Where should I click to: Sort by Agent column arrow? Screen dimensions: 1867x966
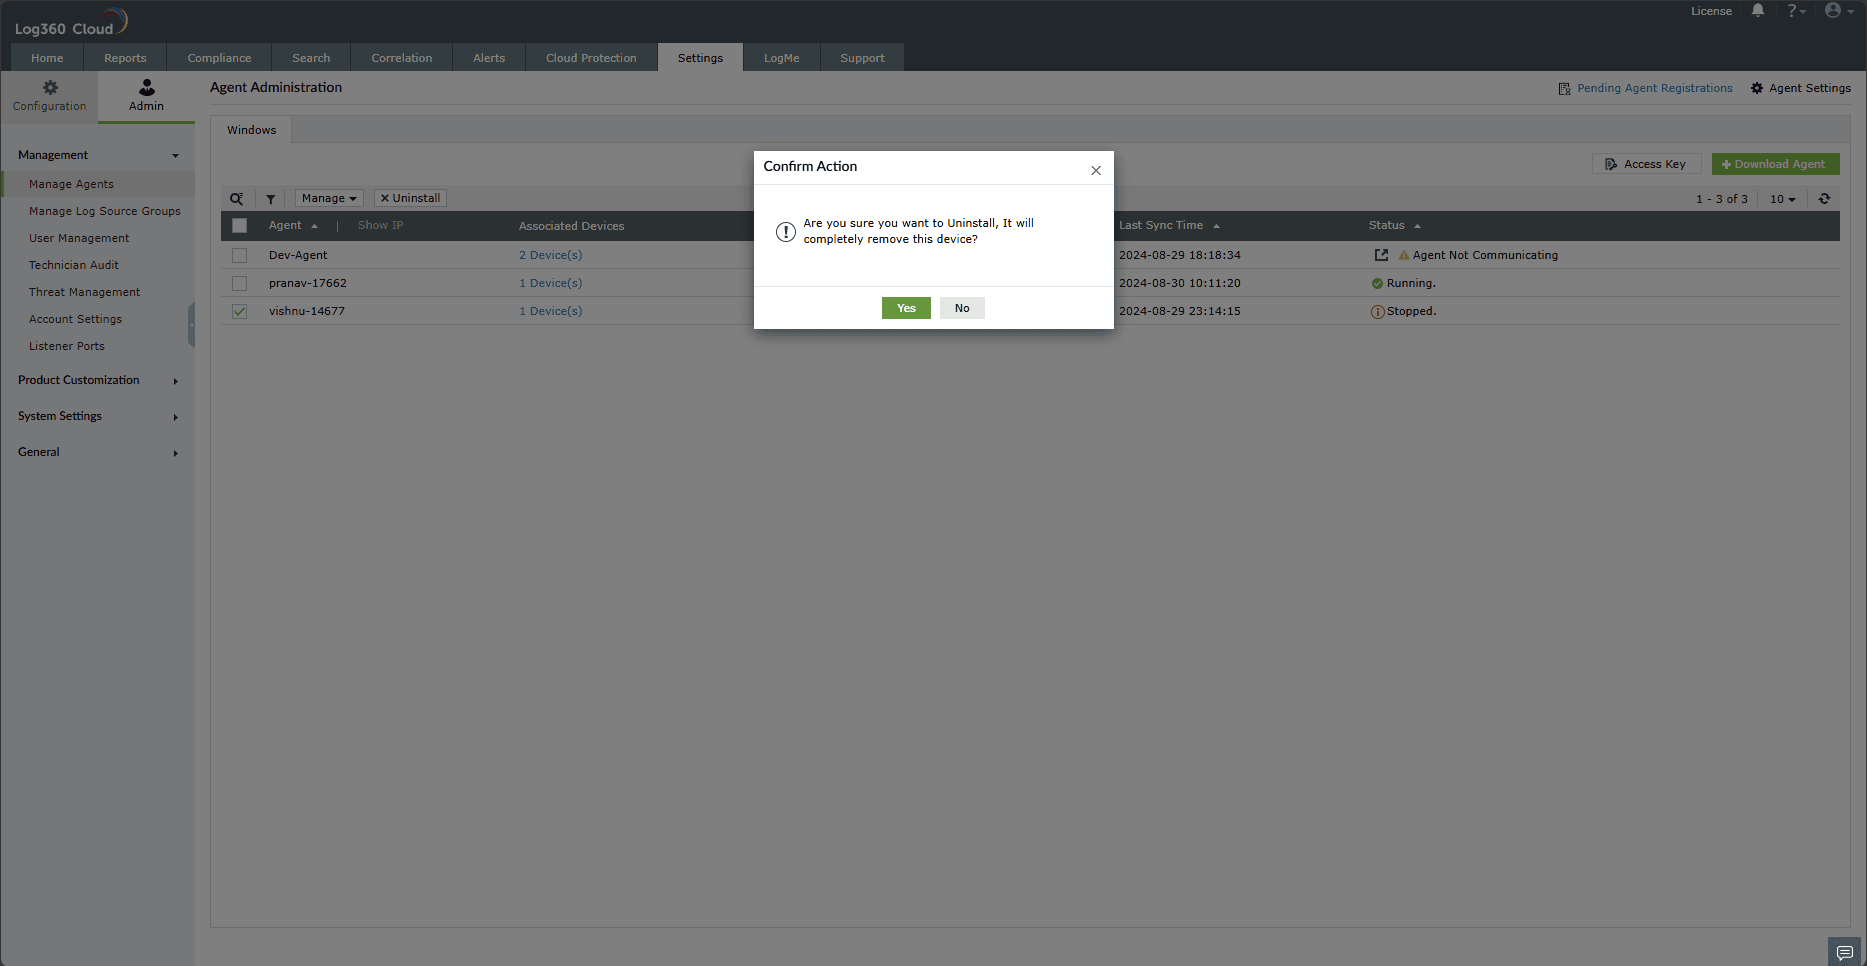(x=314, y=226)
